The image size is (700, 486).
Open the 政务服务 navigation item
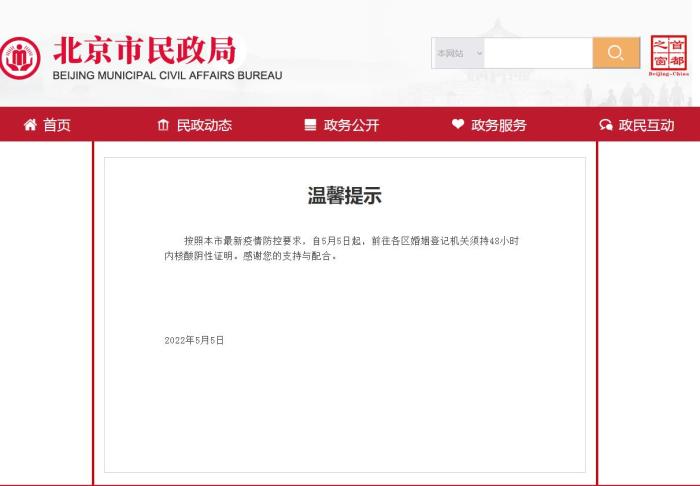coord(498,125)
